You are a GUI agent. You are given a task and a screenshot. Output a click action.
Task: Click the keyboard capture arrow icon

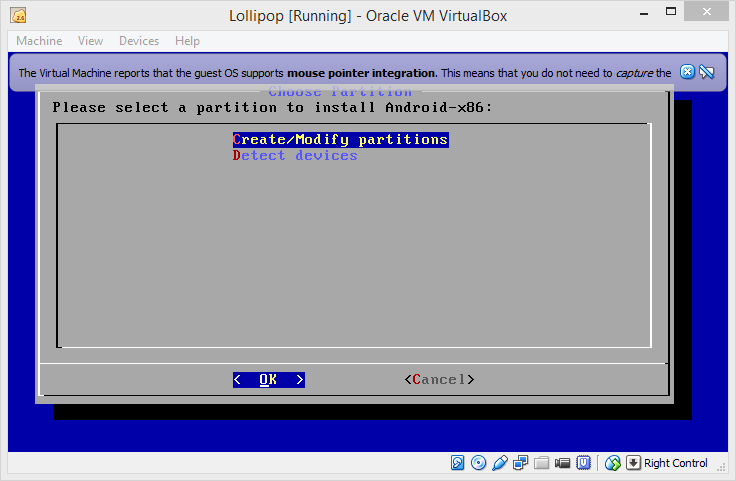(x=633, y=463)
